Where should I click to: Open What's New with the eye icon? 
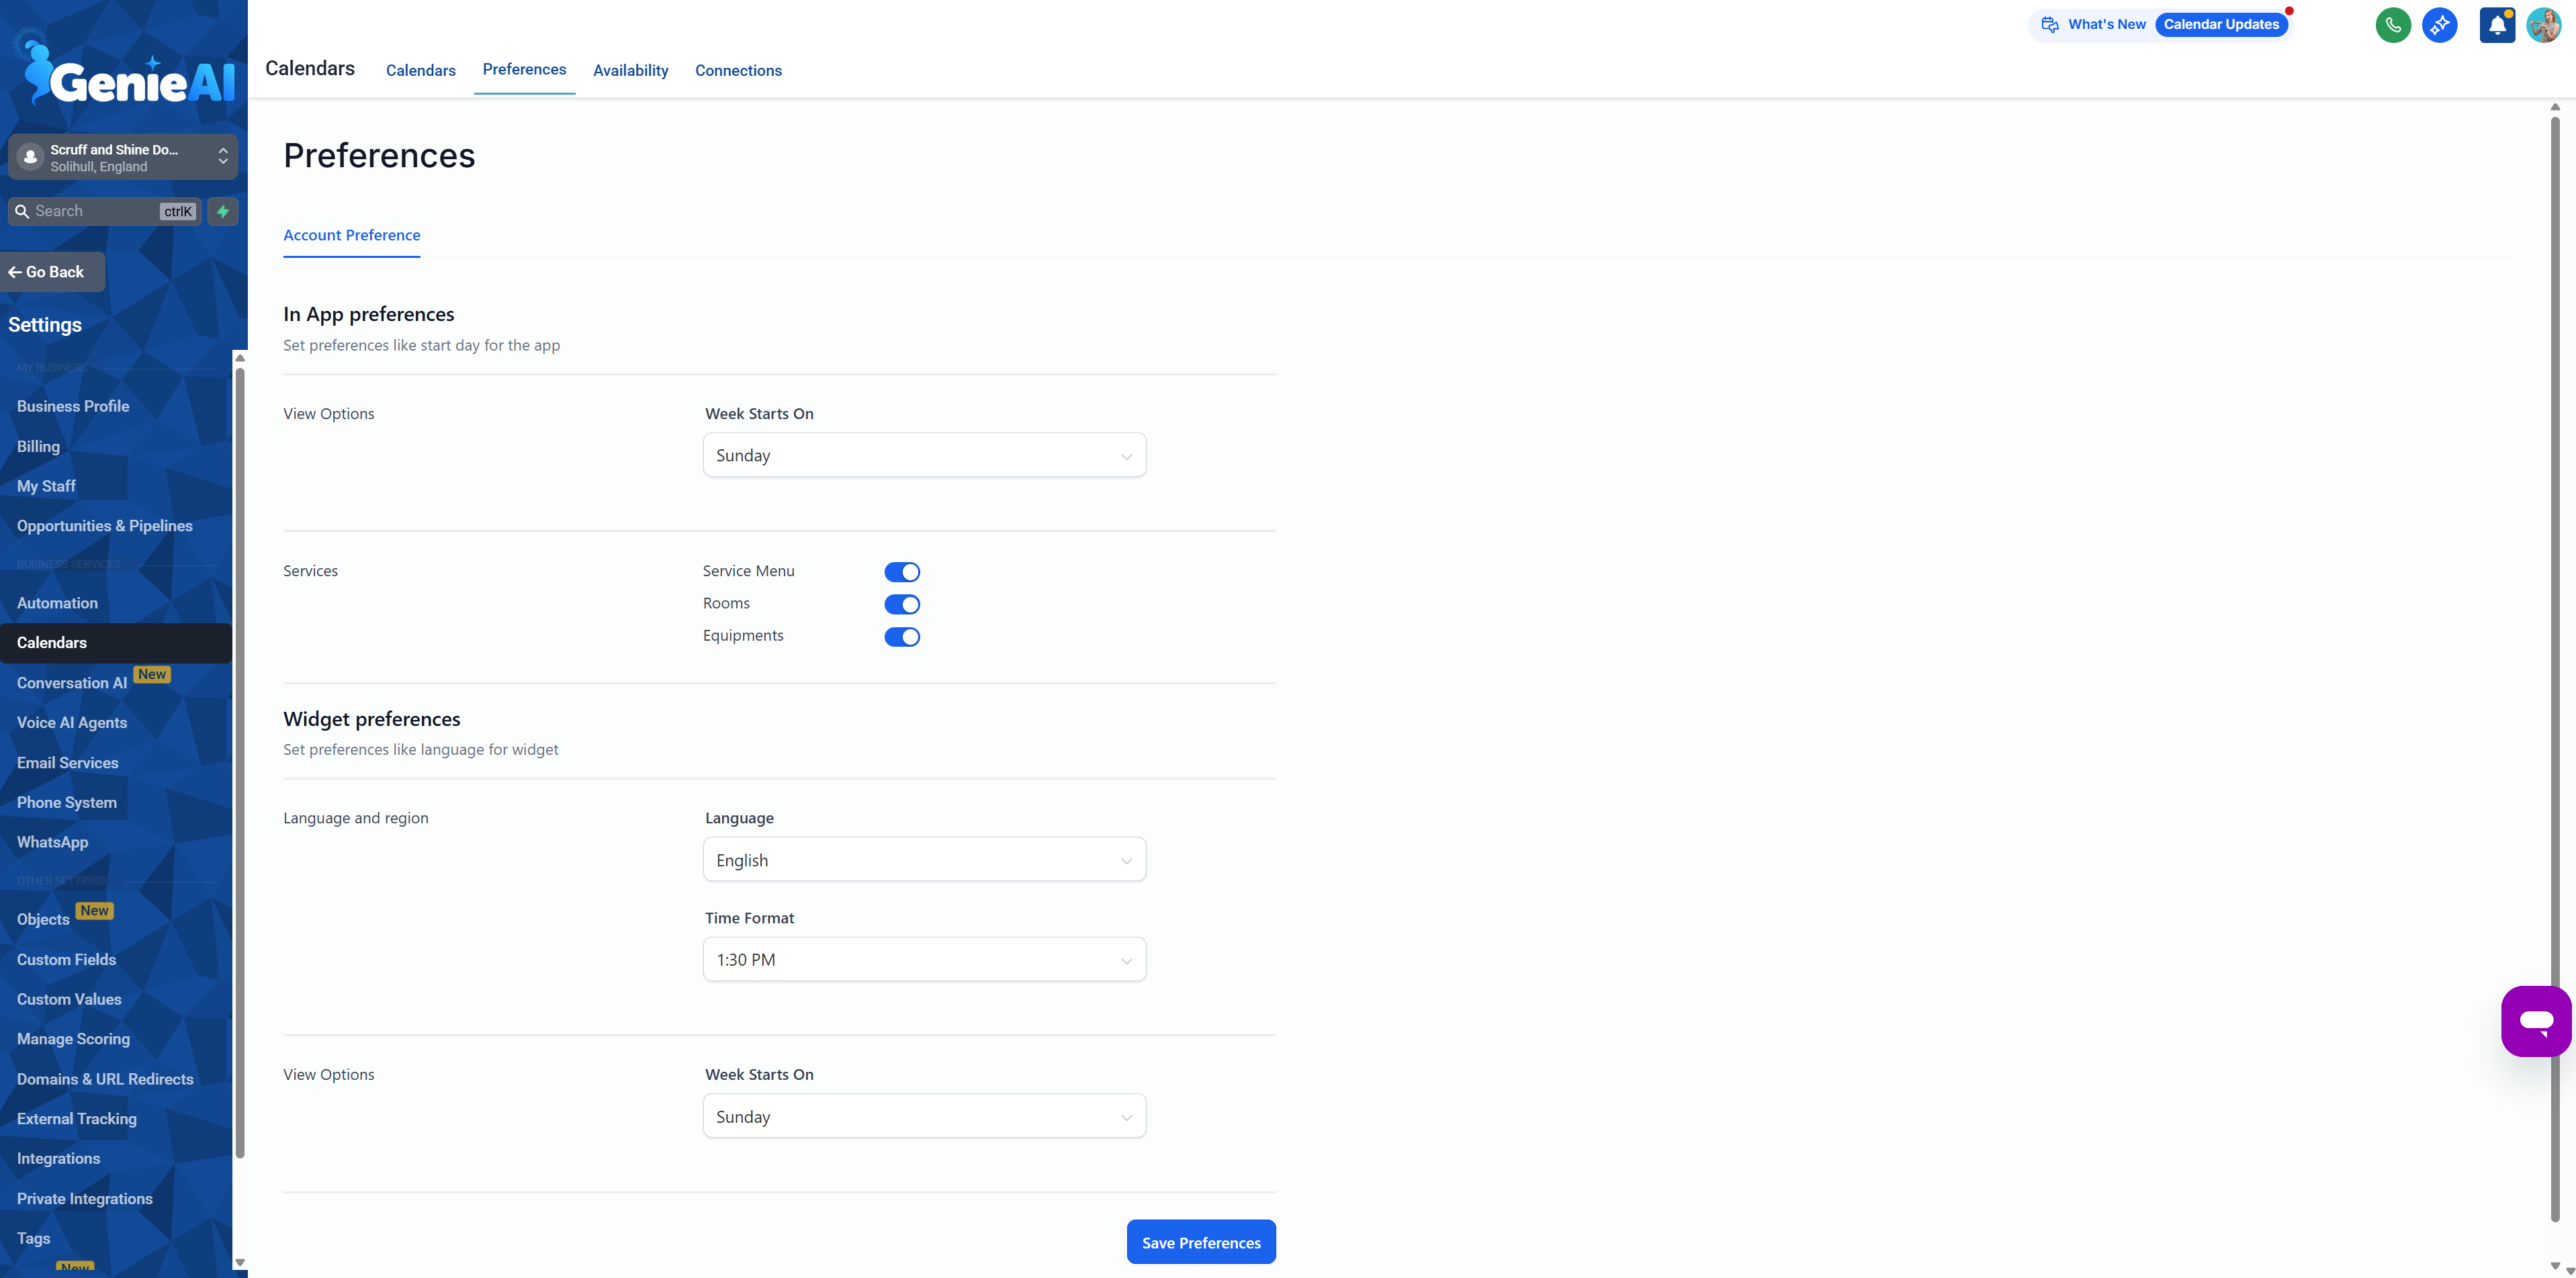(x=2049, y=24)
